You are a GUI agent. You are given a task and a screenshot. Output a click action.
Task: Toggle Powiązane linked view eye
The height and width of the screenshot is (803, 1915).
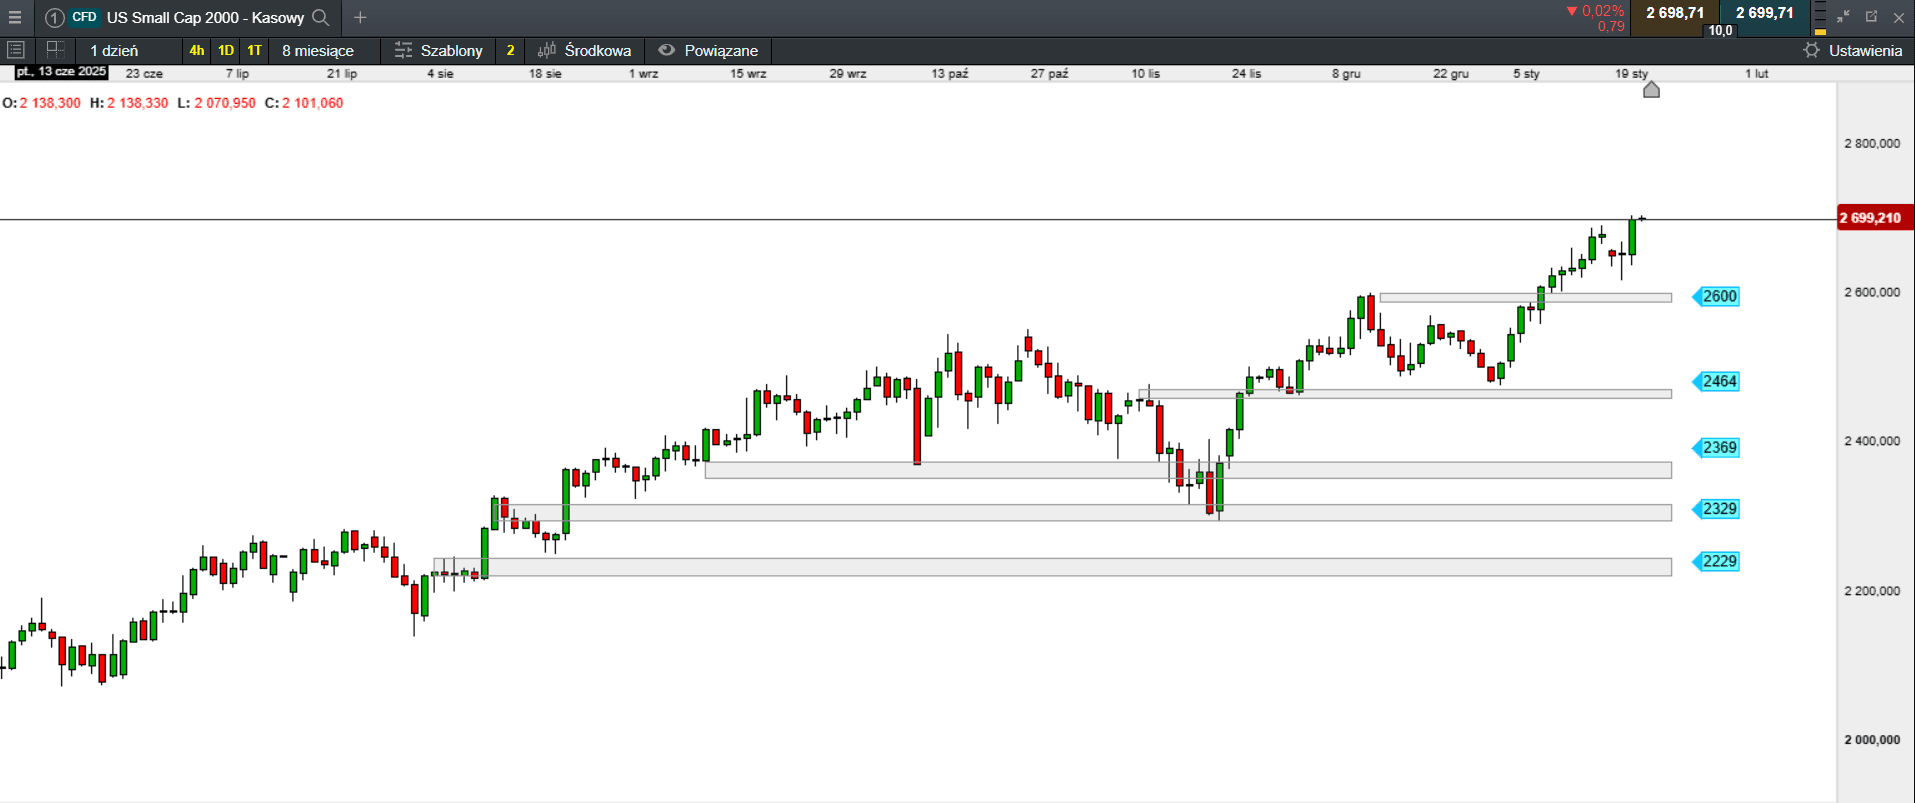tap(667, 50)
